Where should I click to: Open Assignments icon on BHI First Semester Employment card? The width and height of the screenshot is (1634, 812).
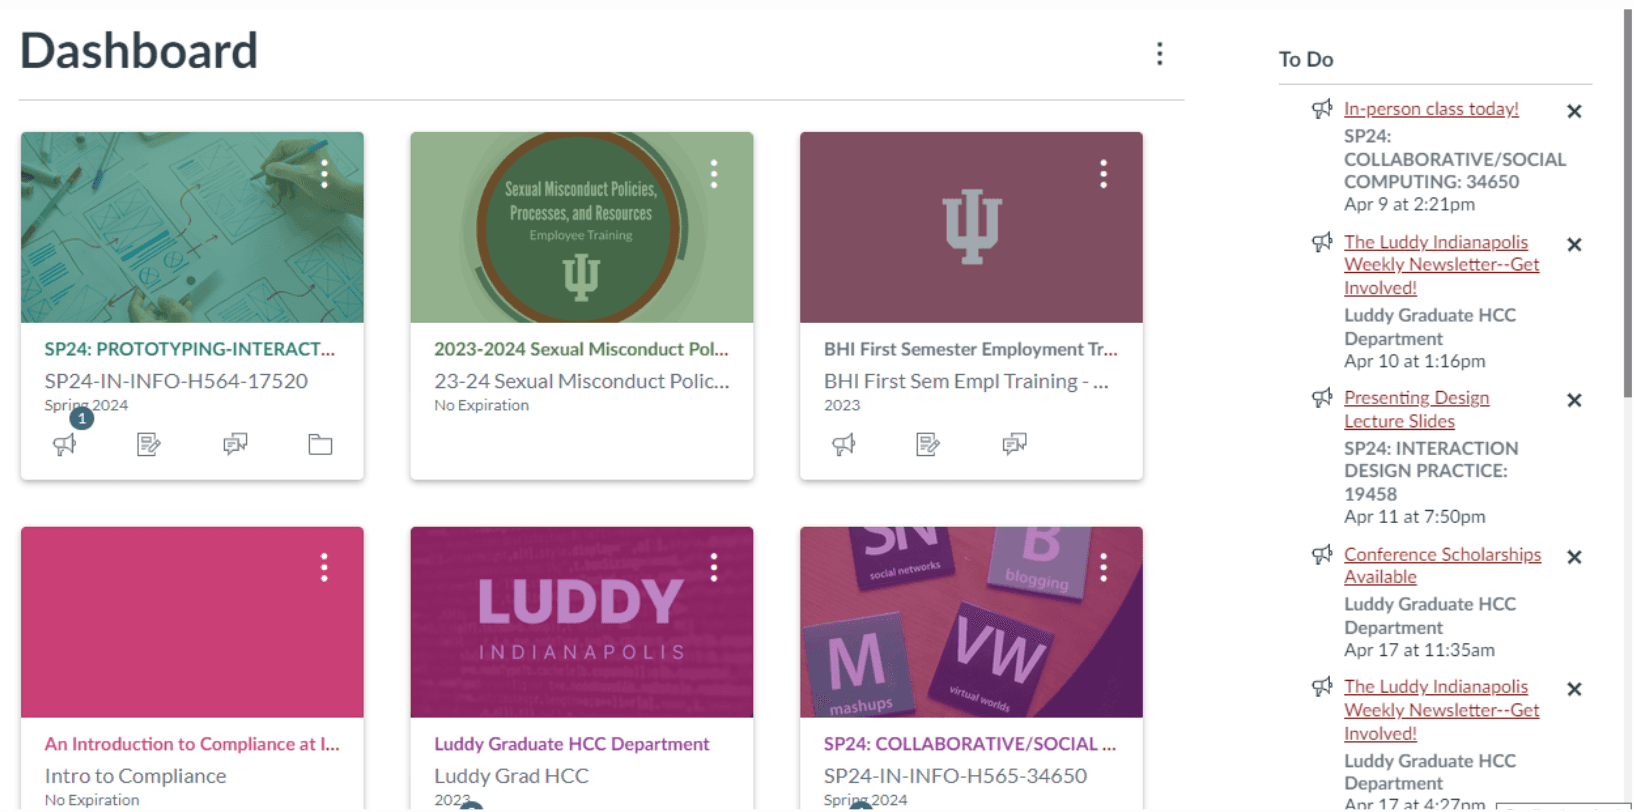pyautogui.click(x=928, y=444)
